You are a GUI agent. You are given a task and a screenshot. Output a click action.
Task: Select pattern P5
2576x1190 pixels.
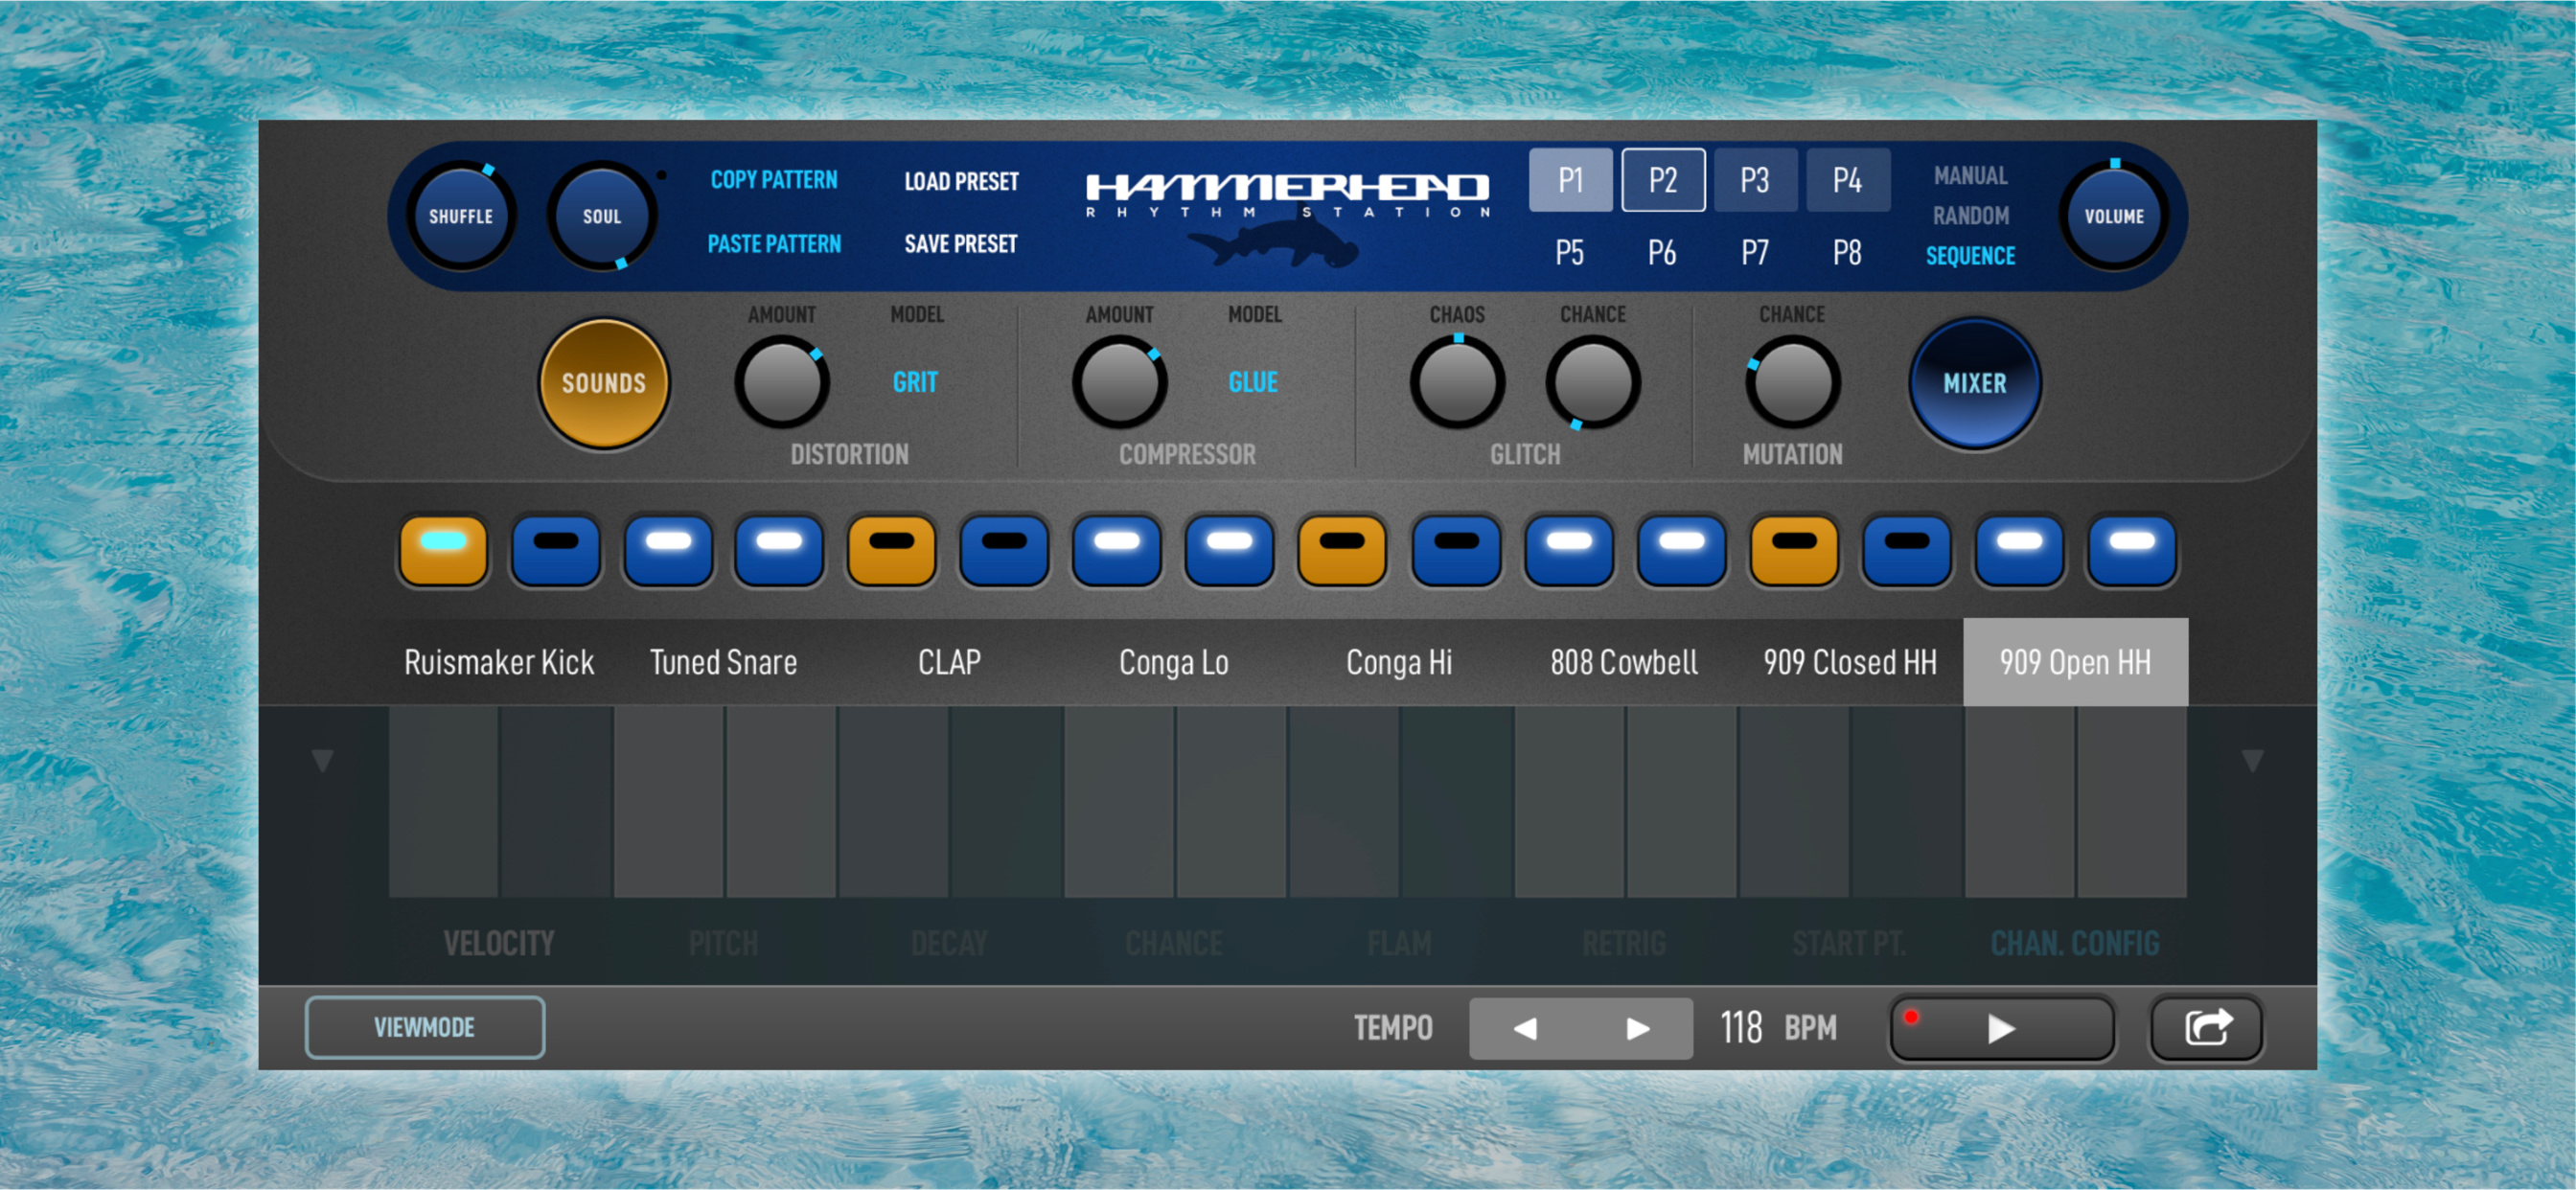point(1570,253)
